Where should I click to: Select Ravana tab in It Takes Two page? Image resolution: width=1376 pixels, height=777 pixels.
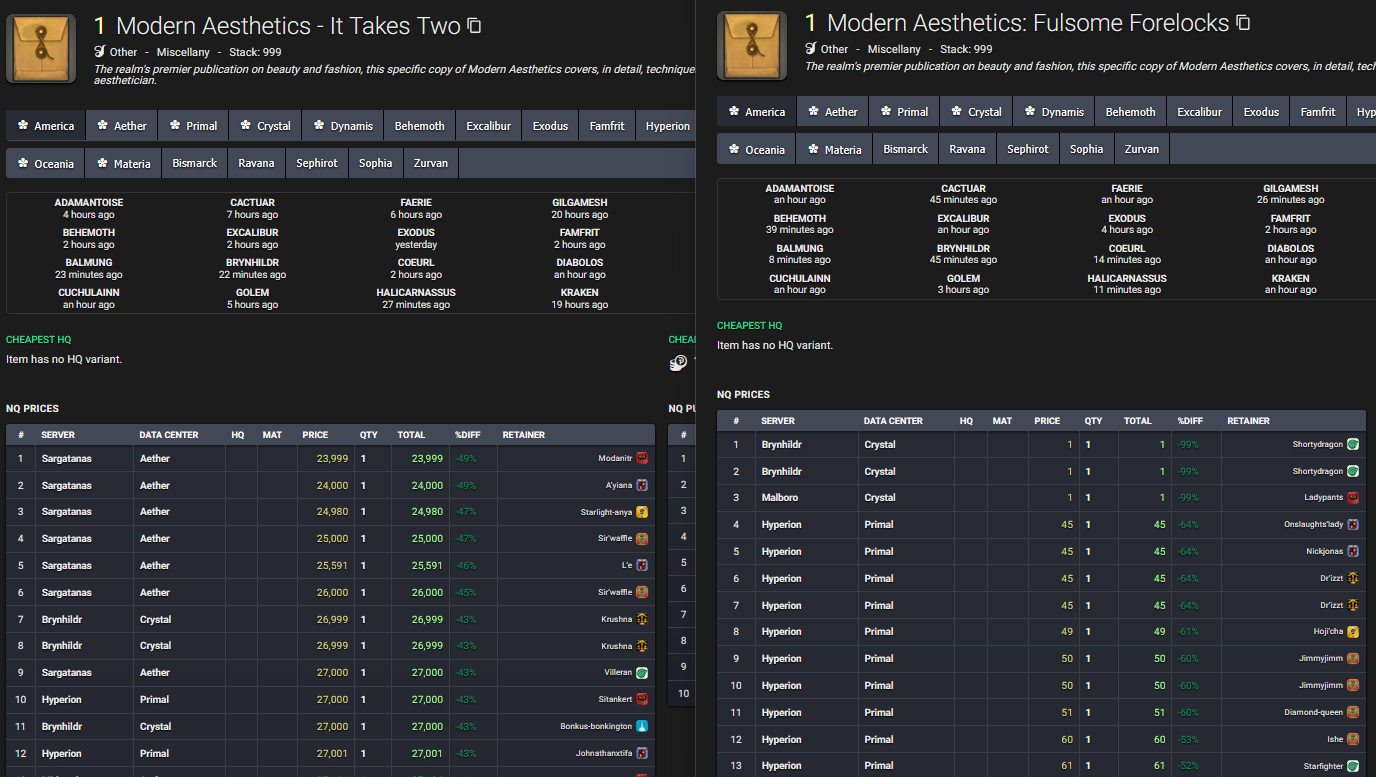257,163
